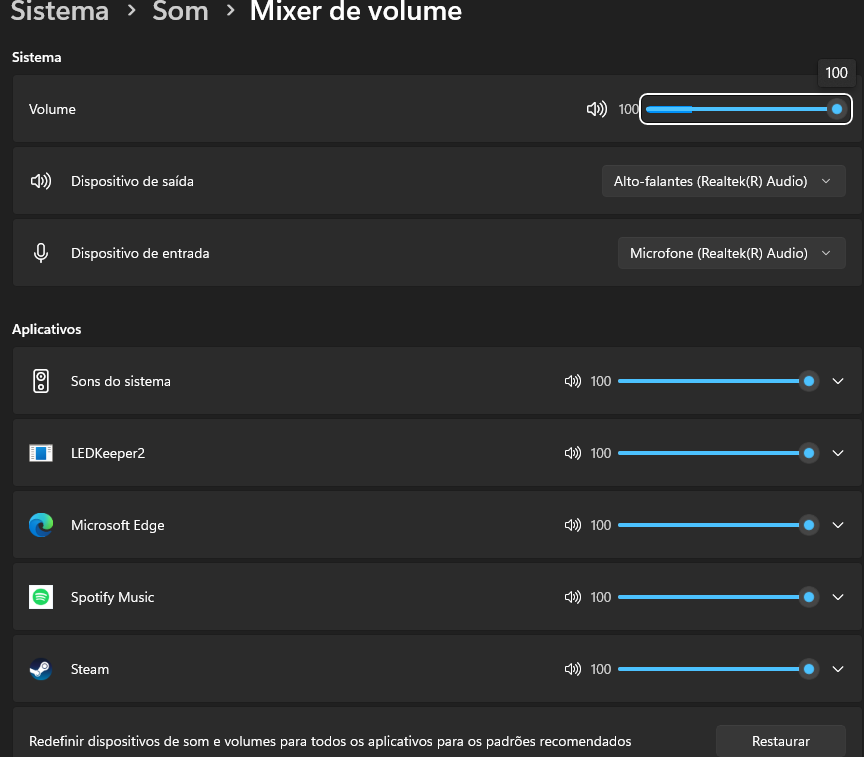This screenshot has height=757, width=864.
Task: Adjust Spotify Music volume slider
Action: pyautogui.click(x=717, y=597)
